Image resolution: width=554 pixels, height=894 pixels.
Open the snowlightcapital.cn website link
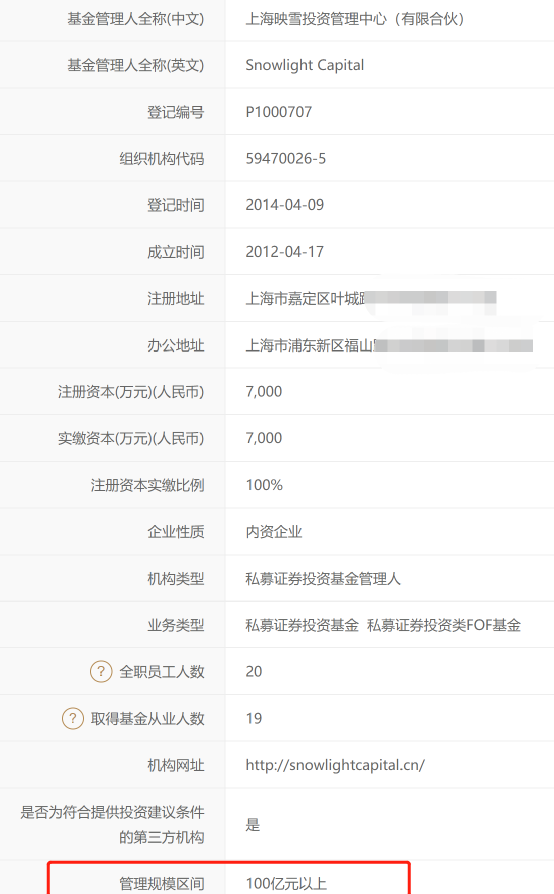[x=335, y=765]
